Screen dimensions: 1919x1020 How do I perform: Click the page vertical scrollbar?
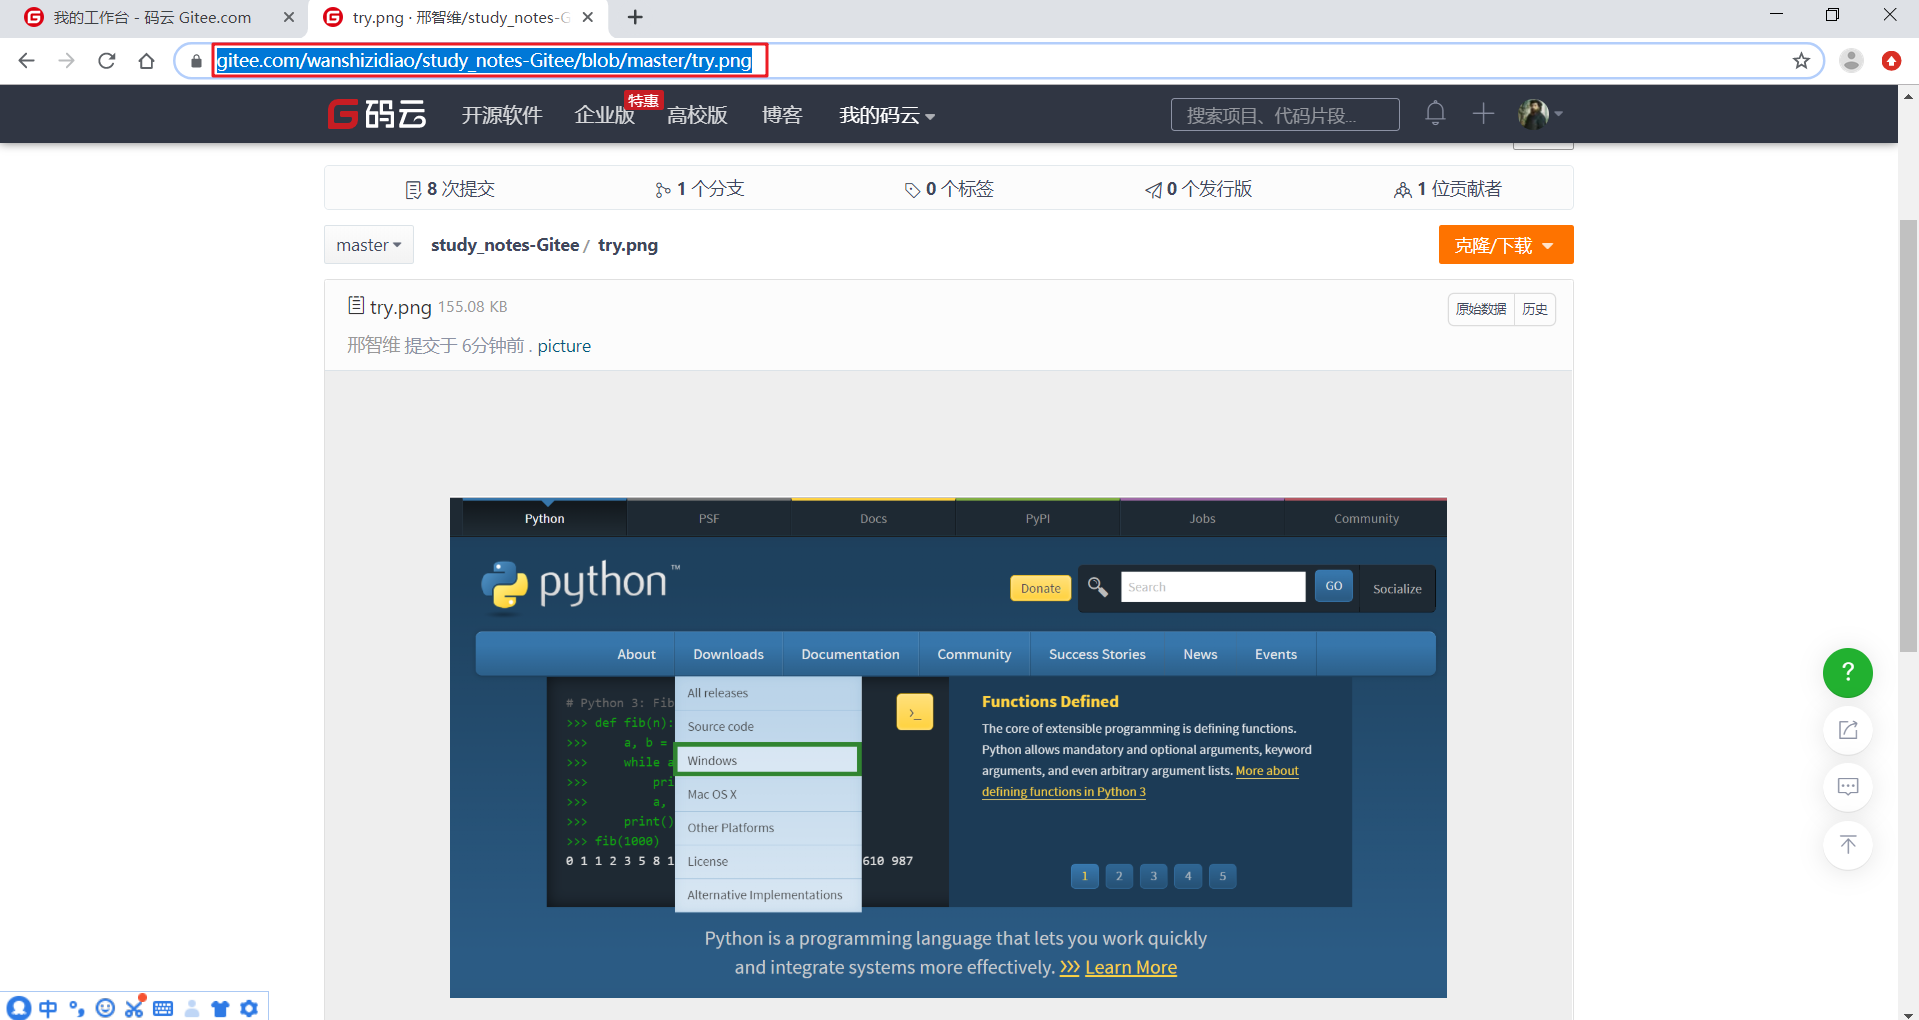pos(1909,435)
